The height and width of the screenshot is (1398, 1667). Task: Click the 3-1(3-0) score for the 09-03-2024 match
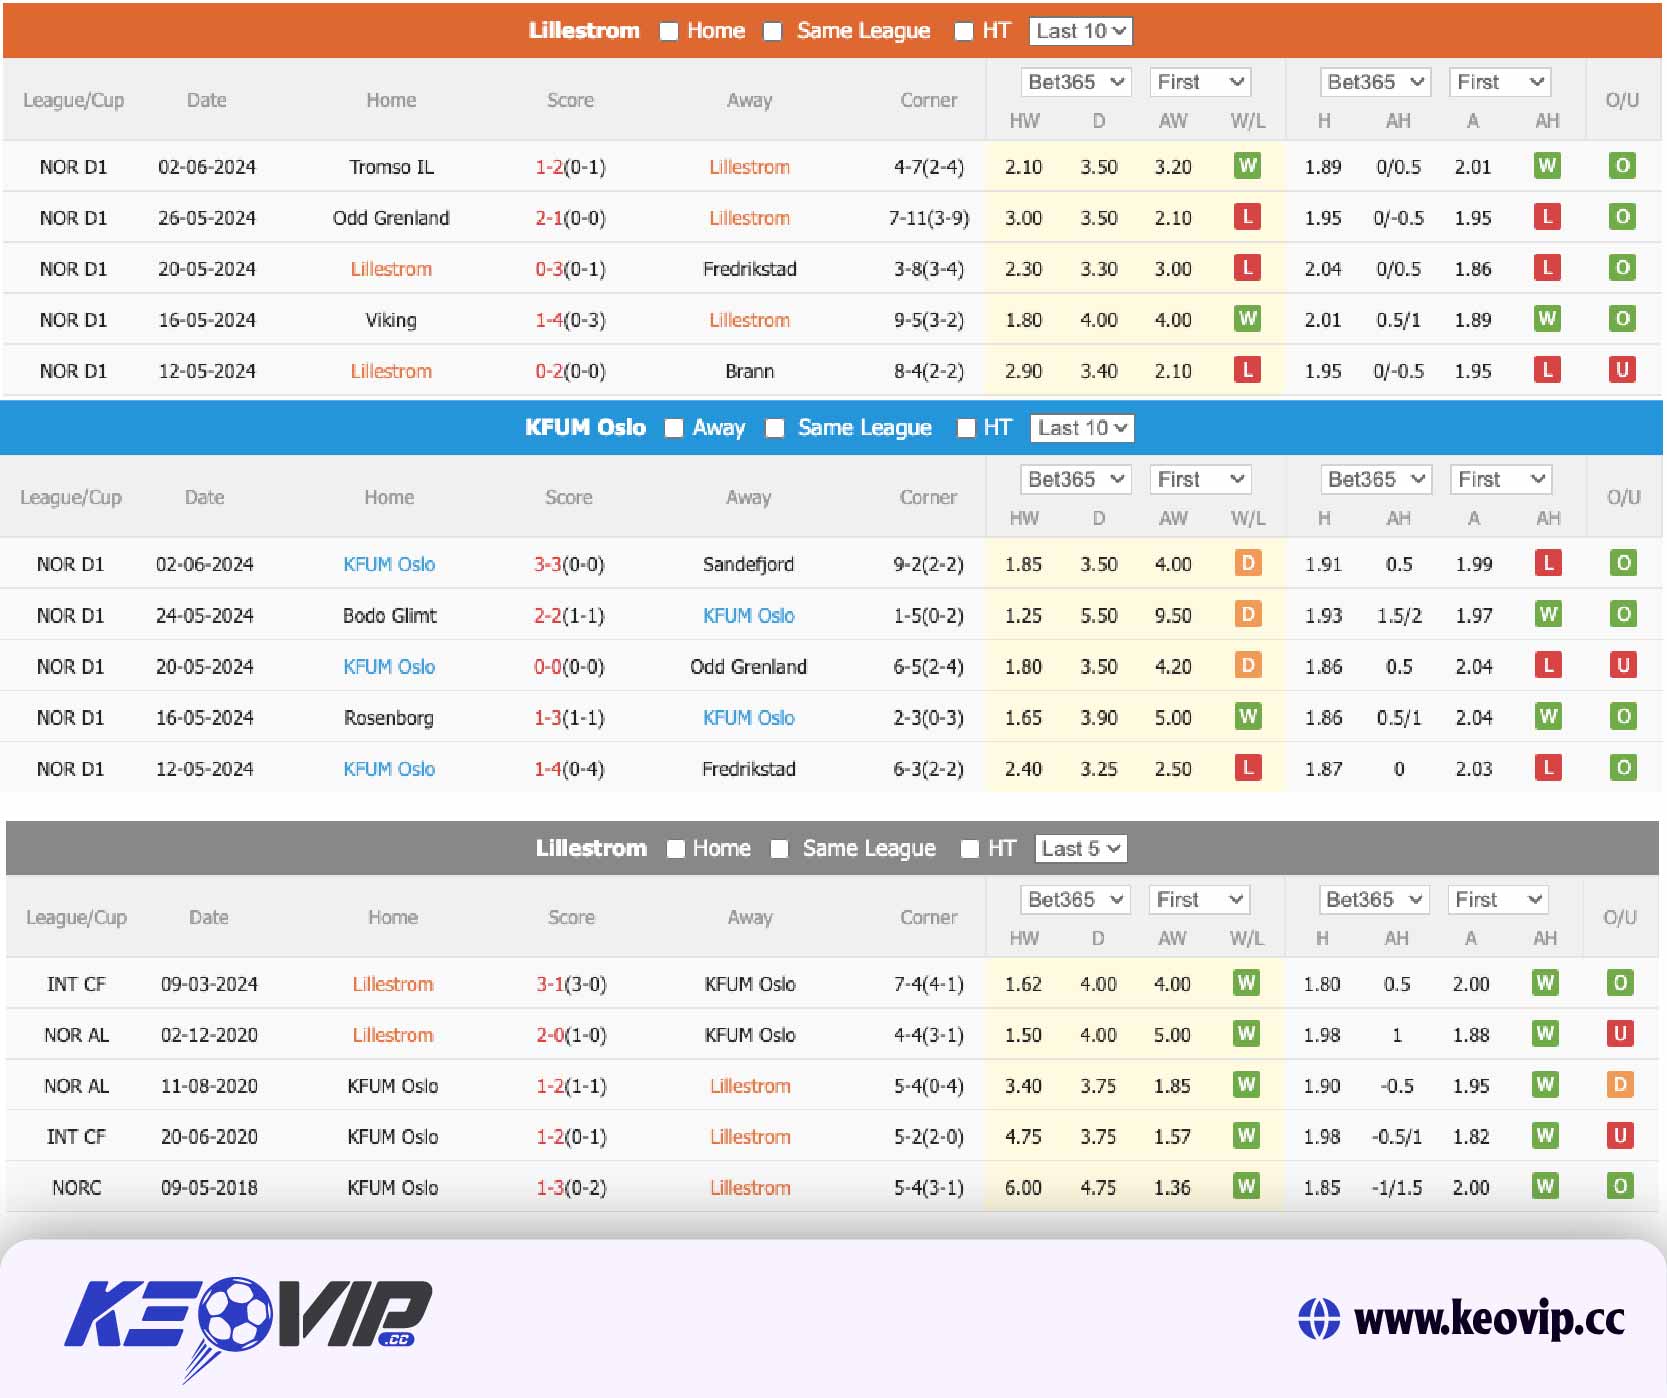click(570, 984)
